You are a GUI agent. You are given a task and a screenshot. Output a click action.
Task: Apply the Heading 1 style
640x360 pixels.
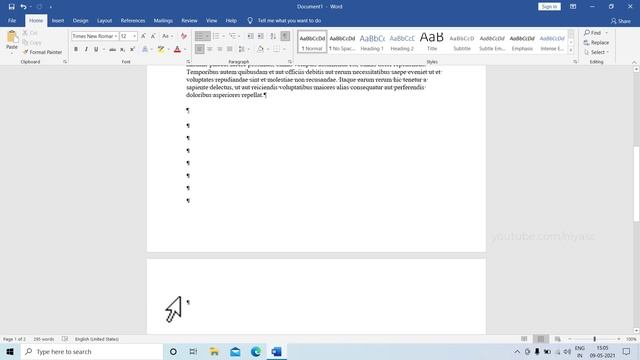372,41
